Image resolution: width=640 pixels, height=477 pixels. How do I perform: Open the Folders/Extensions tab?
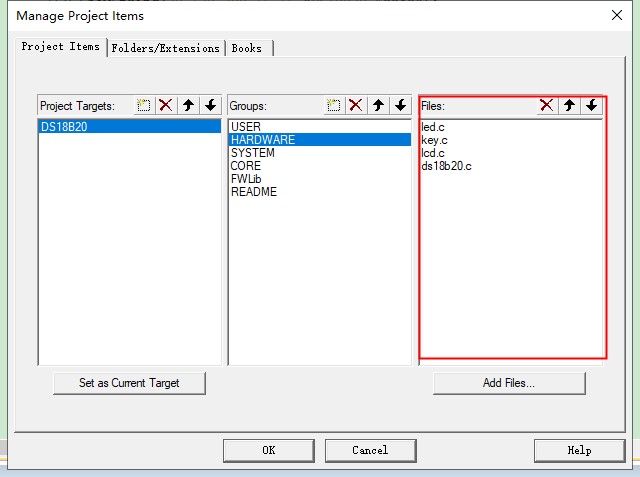166,48
